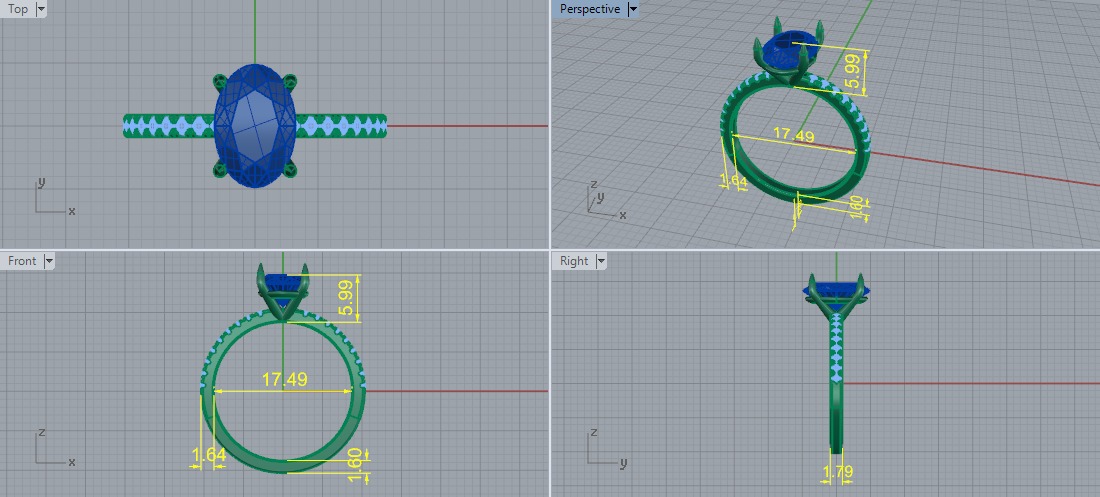Image resolution: width=1100 pixels, height=497 pixels.
Task: Click the axis icon in Perspective viewport
Action: click(605, 200)
